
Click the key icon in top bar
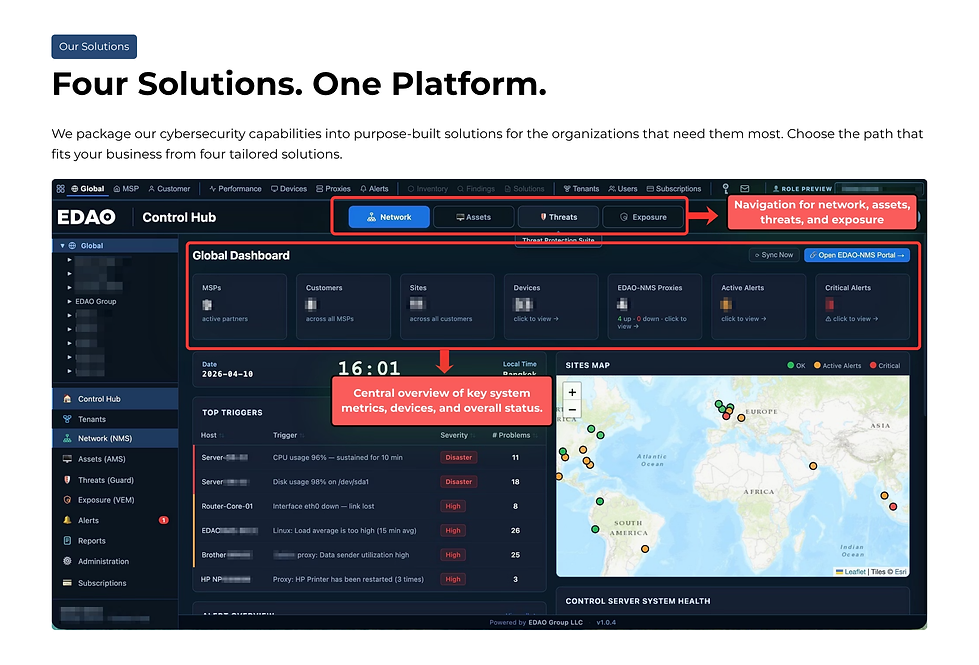pos(726,189)
